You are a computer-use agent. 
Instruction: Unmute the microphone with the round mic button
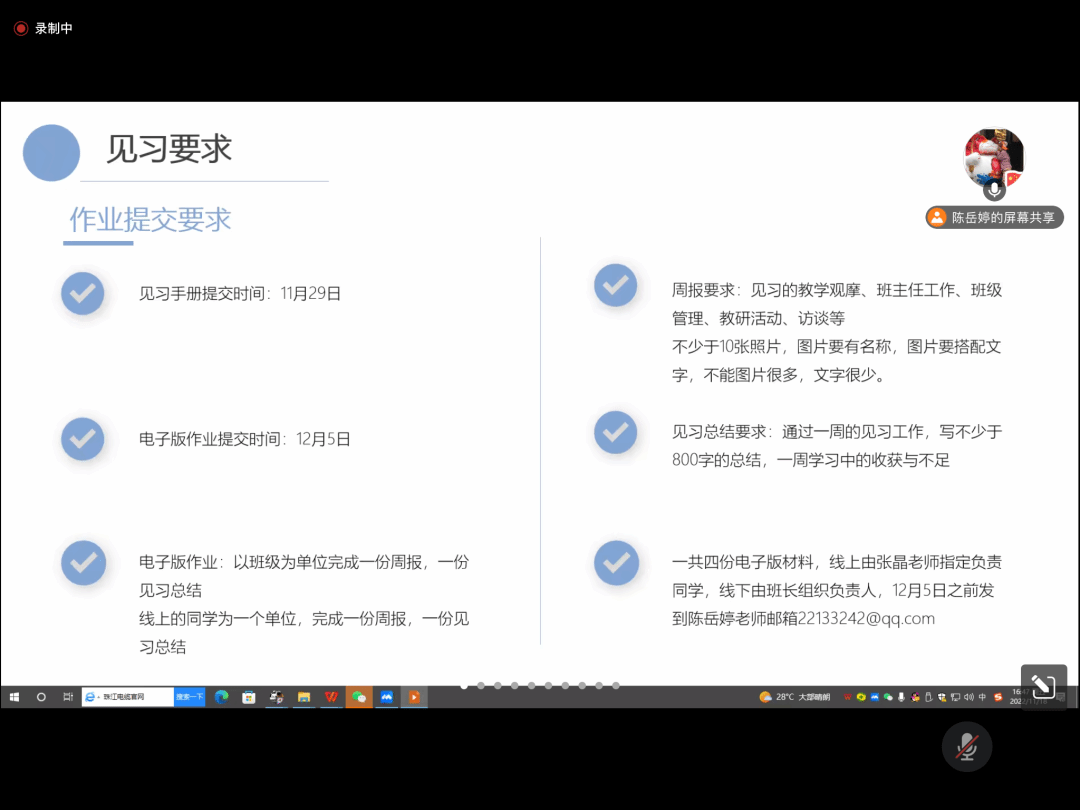coord(966,746)
